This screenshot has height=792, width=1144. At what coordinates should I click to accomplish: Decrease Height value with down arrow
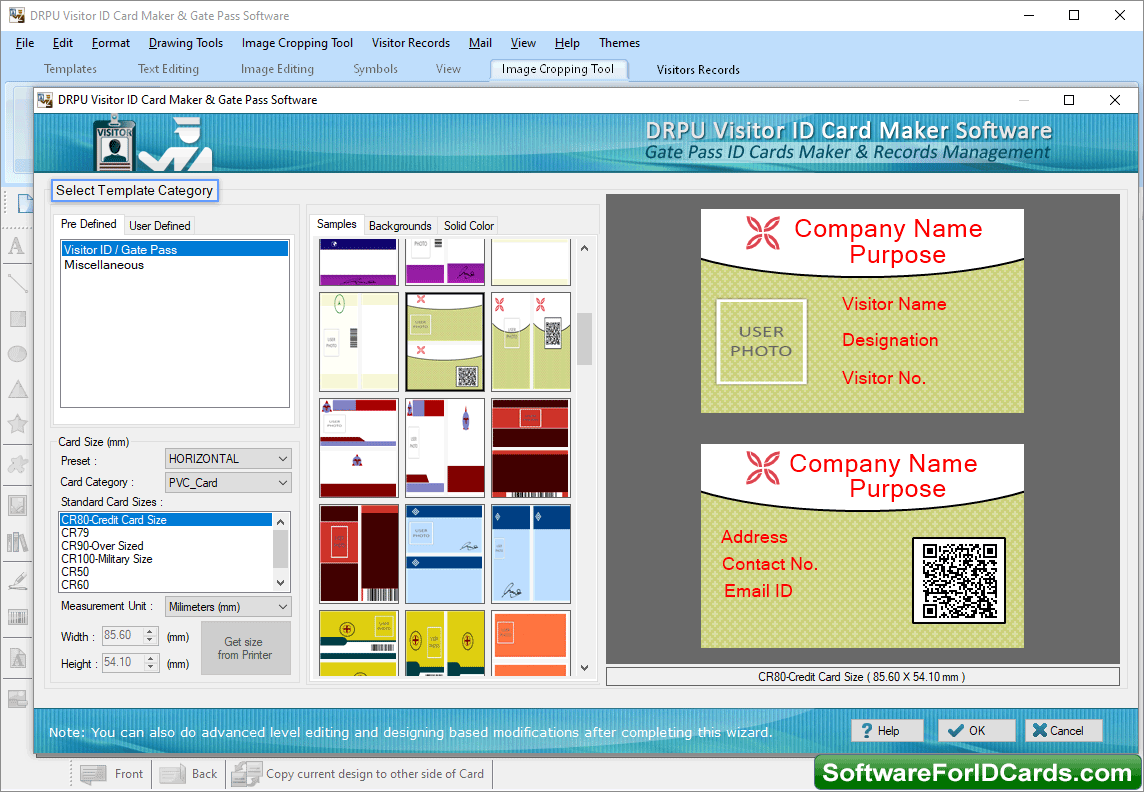click(x=150, y=667)
